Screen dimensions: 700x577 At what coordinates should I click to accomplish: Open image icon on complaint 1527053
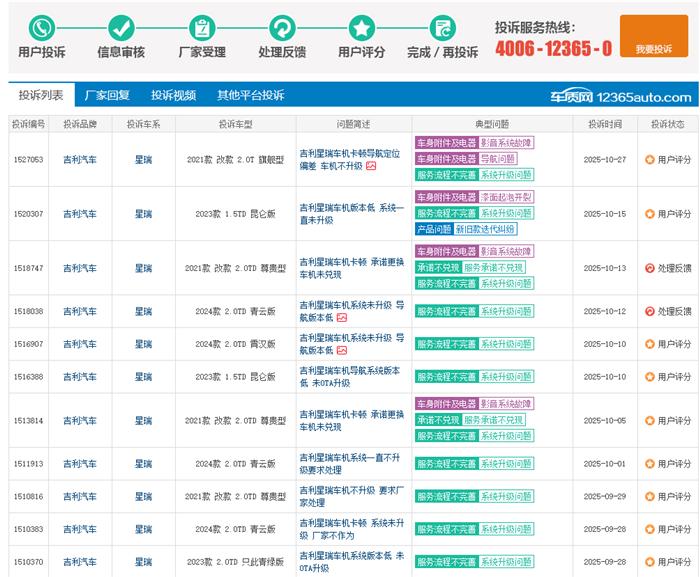371,166
